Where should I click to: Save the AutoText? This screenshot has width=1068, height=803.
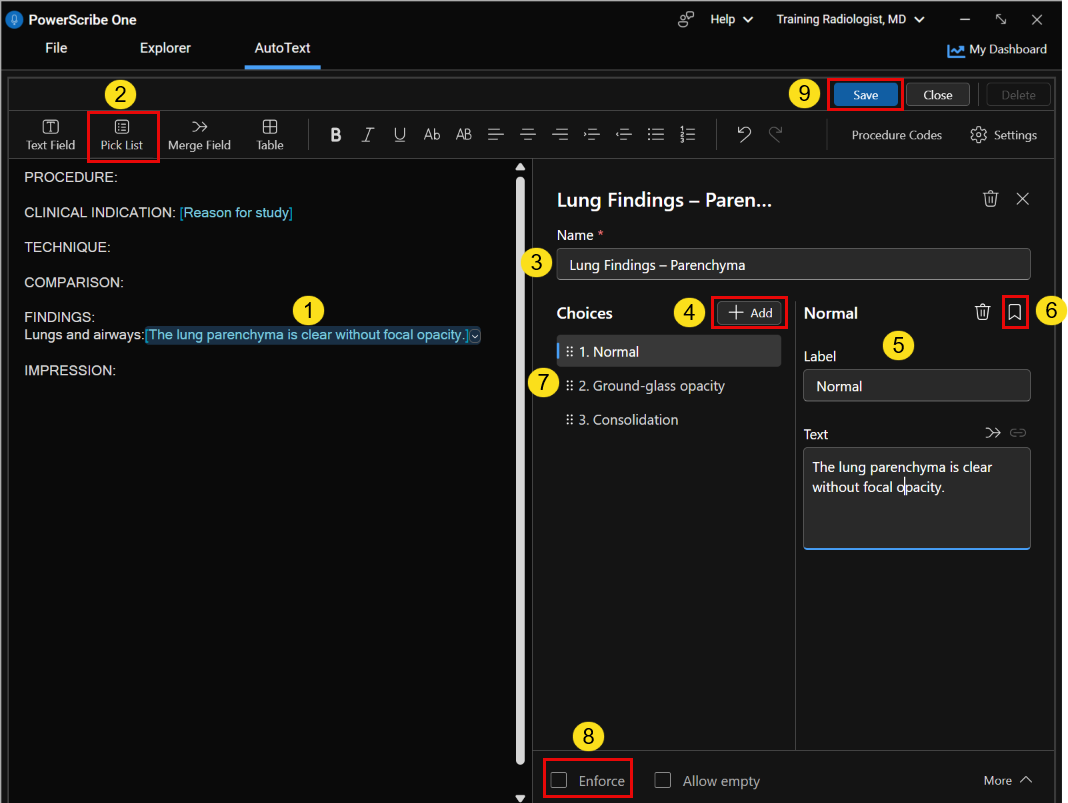pyautogui.click(x=865, y=95)
